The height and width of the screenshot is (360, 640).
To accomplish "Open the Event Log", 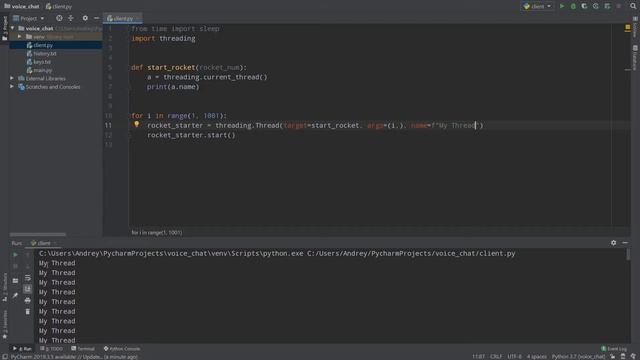I will (614, 349).
